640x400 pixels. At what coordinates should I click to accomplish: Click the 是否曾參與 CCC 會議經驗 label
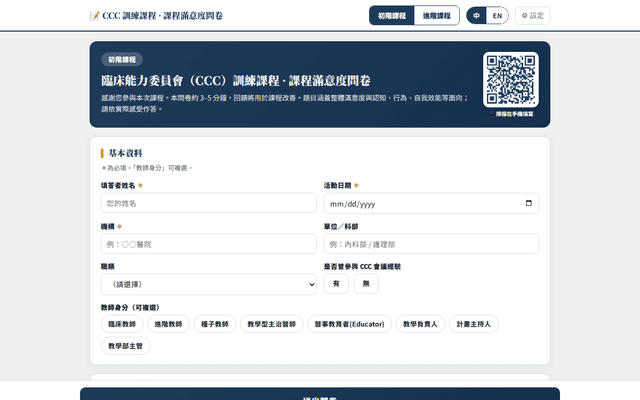[362, 267]
